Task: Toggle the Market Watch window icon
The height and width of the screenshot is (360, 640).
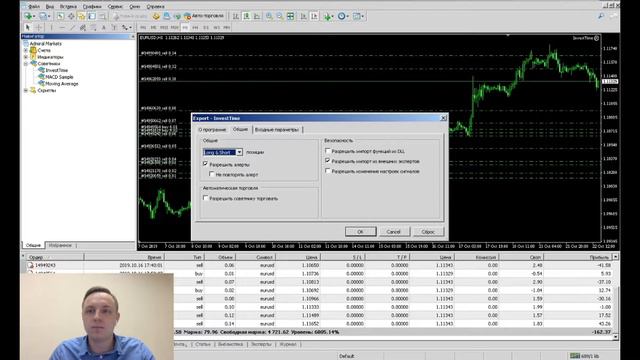Action: coord(60,16)
